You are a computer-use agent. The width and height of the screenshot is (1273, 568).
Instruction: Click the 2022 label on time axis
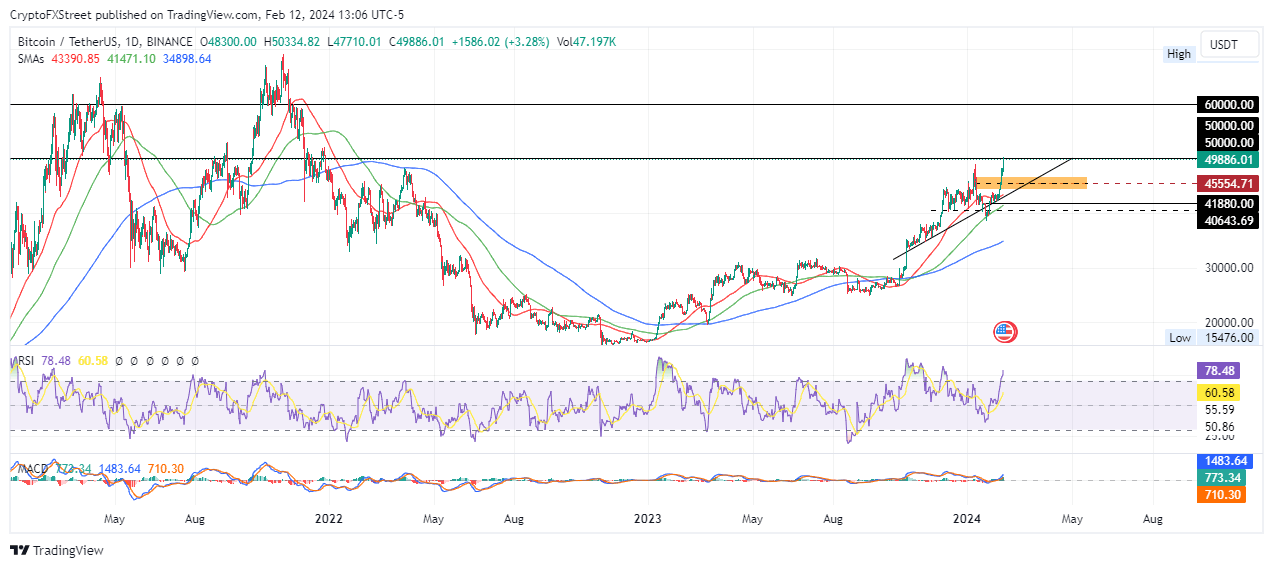tap(328, 519)
